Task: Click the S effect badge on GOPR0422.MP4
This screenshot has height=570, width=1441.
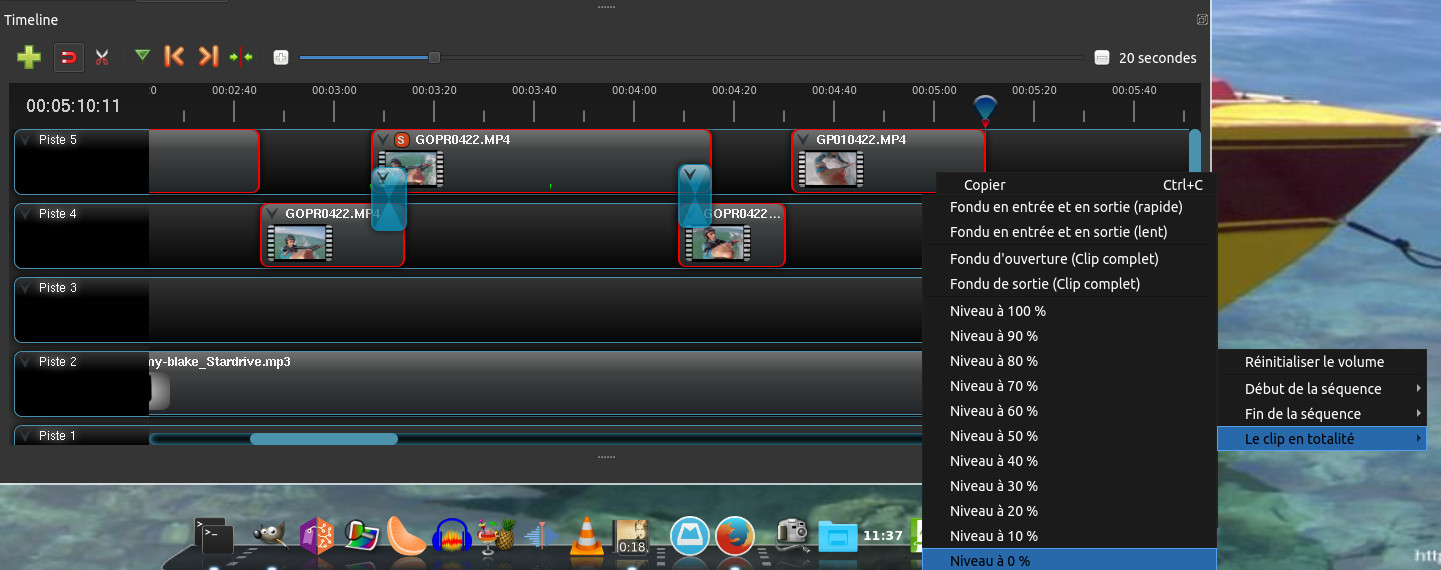Action: (x=402, y=140)
